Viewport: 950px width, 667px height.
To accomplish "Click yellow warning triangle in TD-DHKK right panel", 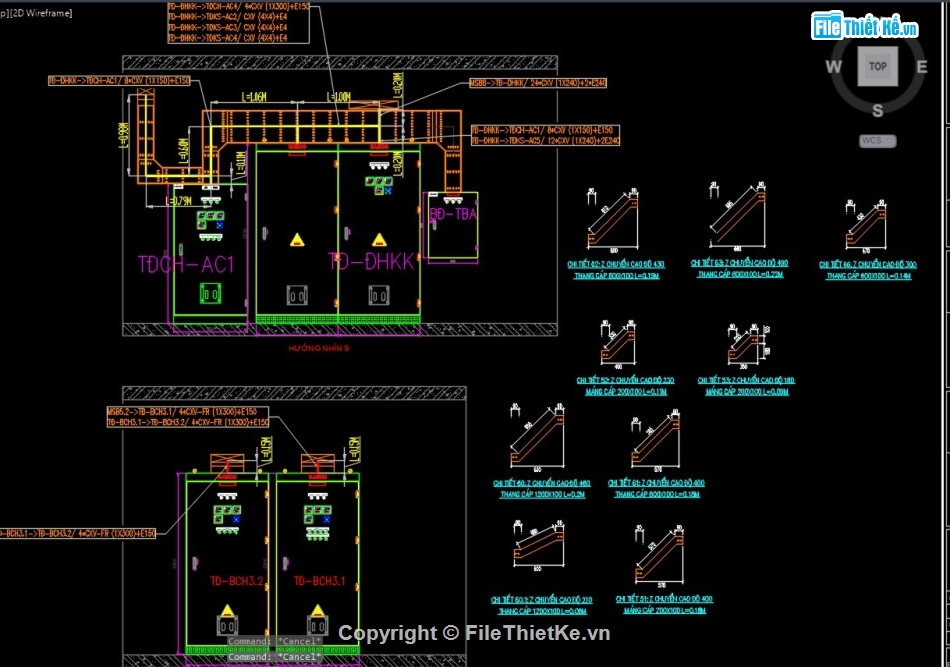I will point(379,240).
